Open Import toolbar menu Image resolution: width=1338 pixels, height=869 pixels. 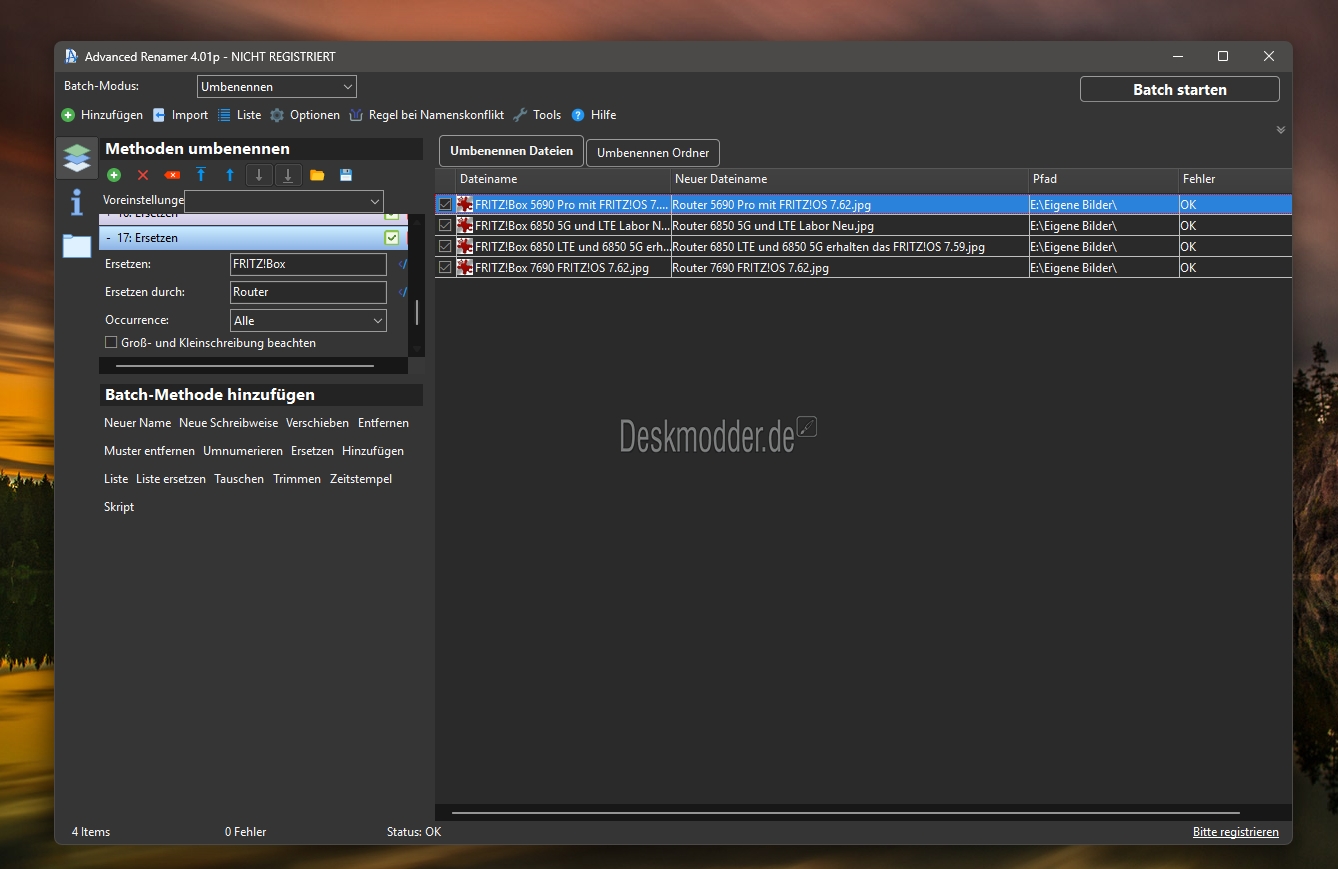point(180,115)
